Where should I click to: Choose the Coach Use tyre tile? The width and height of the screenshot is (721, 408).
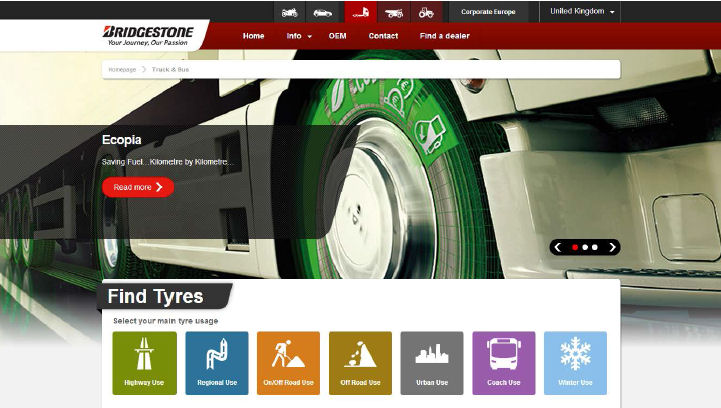(x=504, y=363)
